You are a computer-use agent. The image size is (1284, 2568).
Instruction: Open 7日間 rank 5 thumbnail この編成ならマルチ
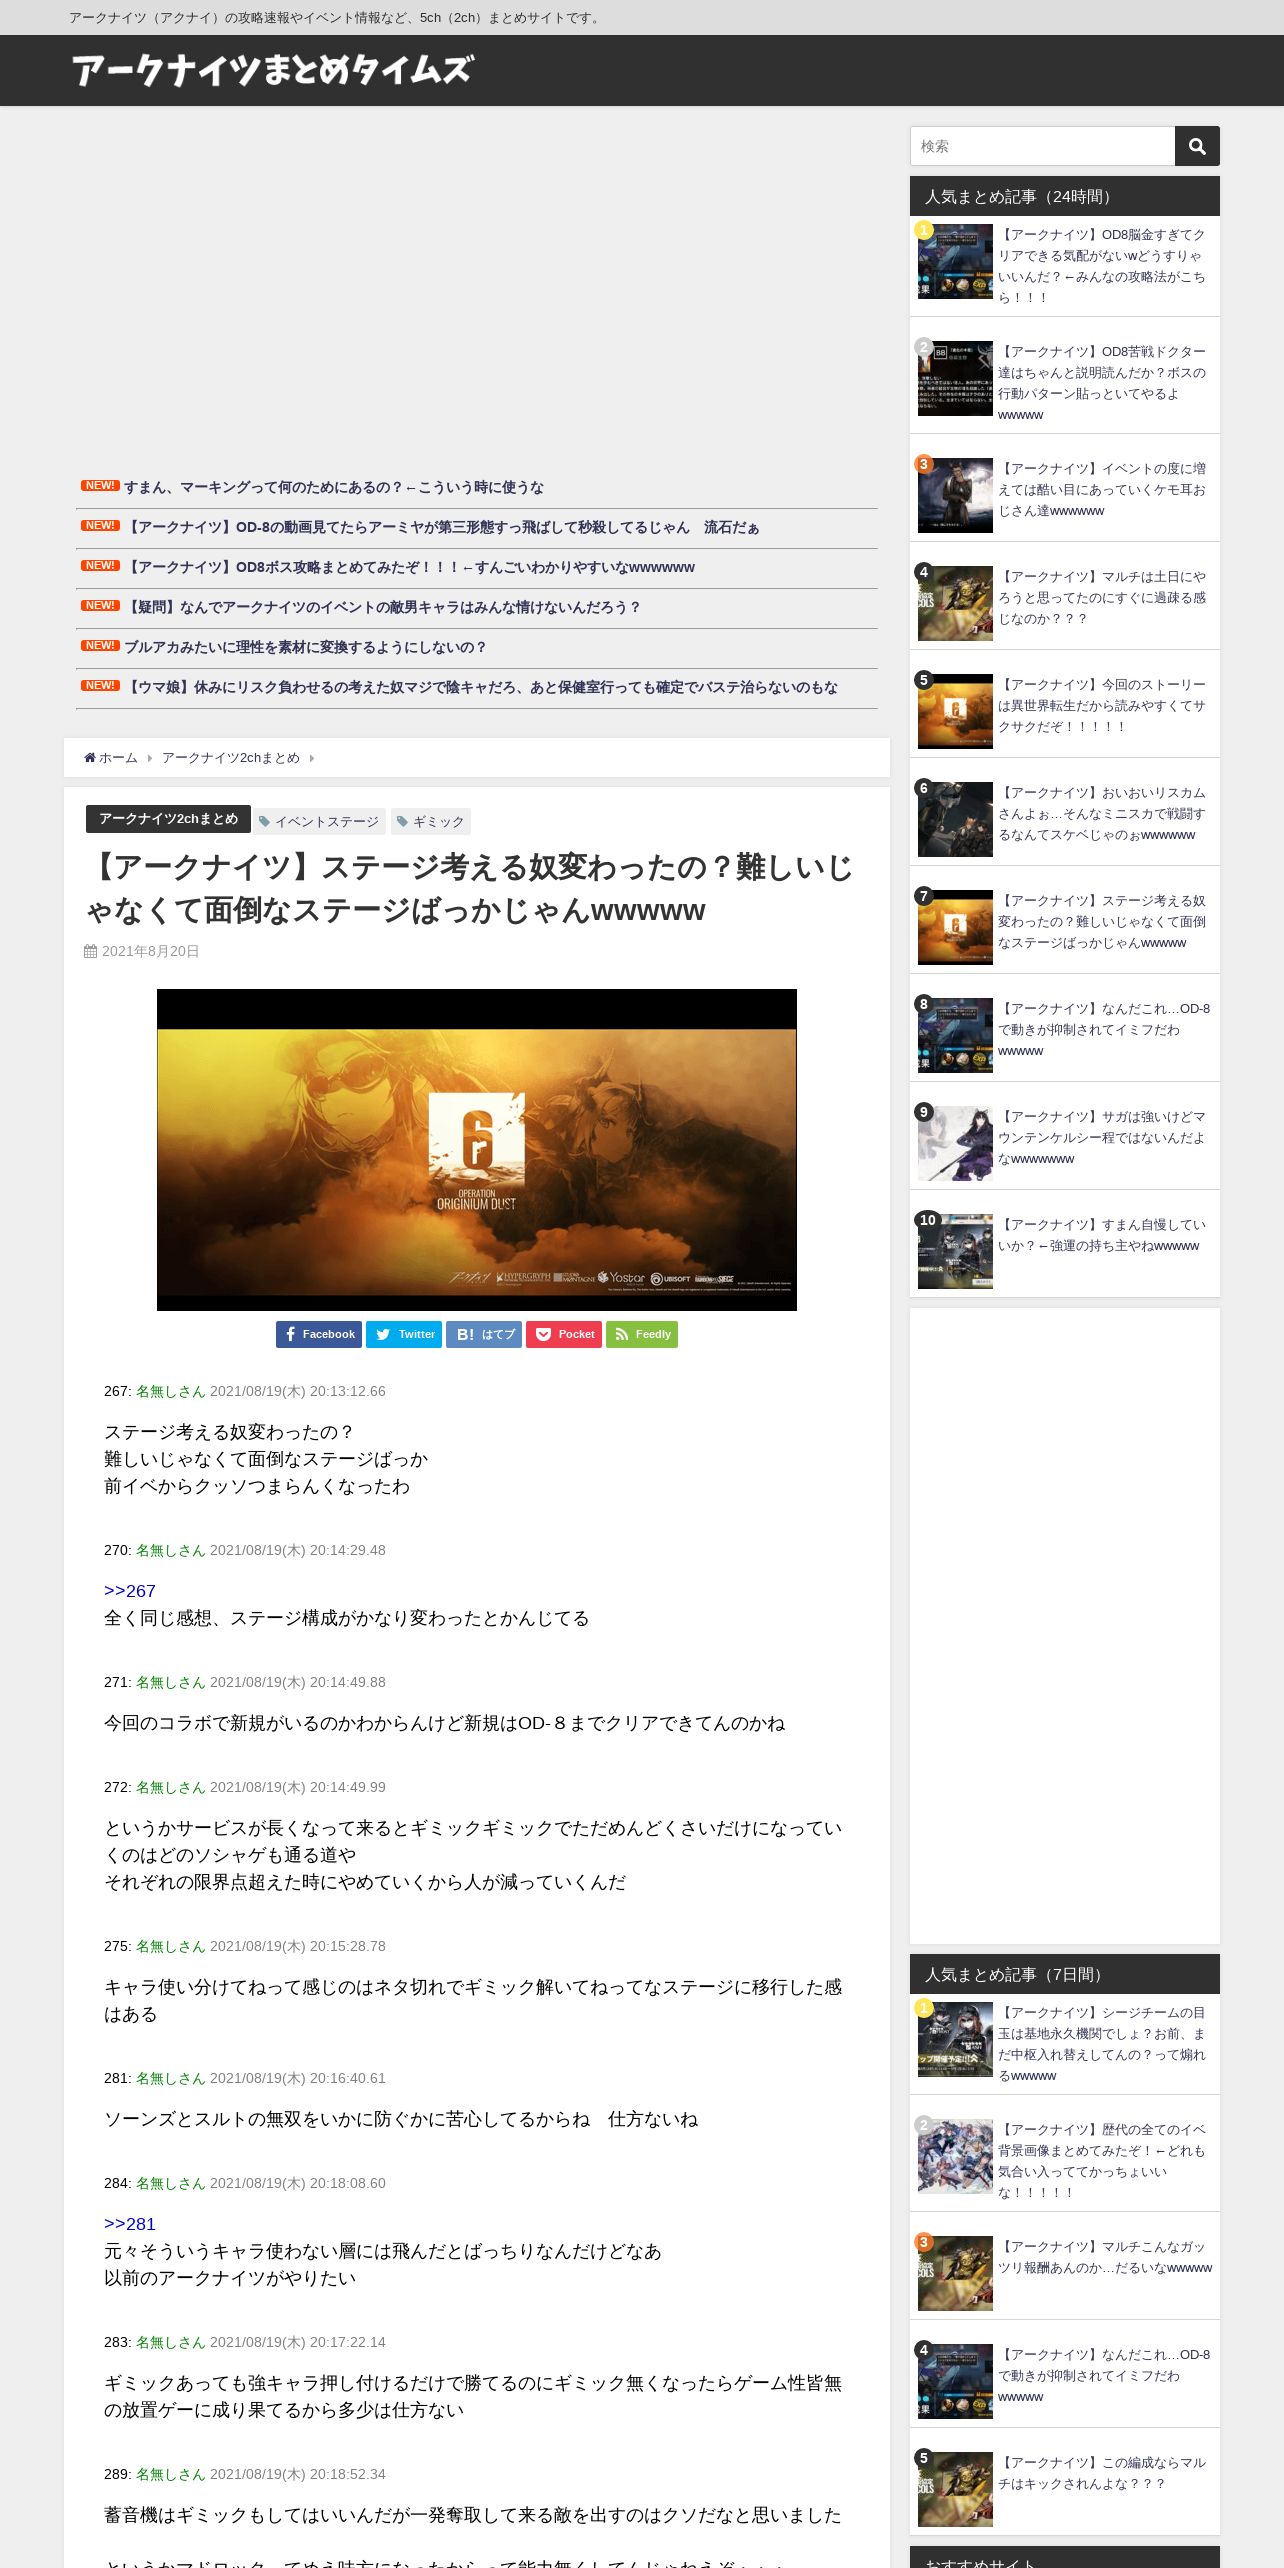click(x=955, y=2490)
